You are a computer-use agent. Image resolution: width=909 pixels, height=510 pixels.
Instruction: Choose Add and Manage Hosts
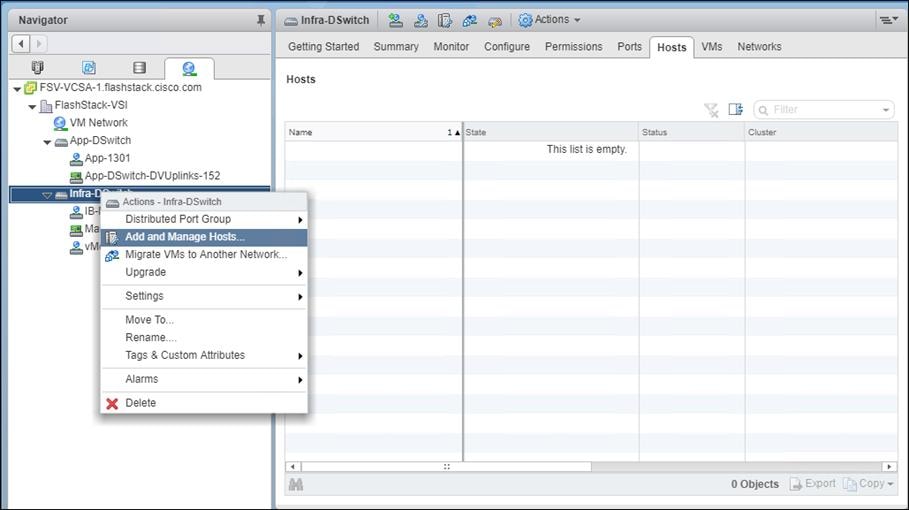coord(203,237)
